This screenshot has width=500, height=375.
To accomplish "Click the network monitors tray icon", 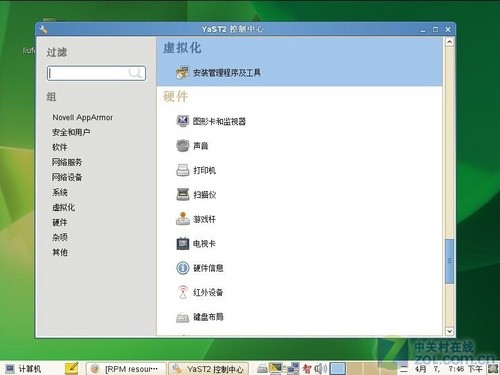I will coord(293,368).
